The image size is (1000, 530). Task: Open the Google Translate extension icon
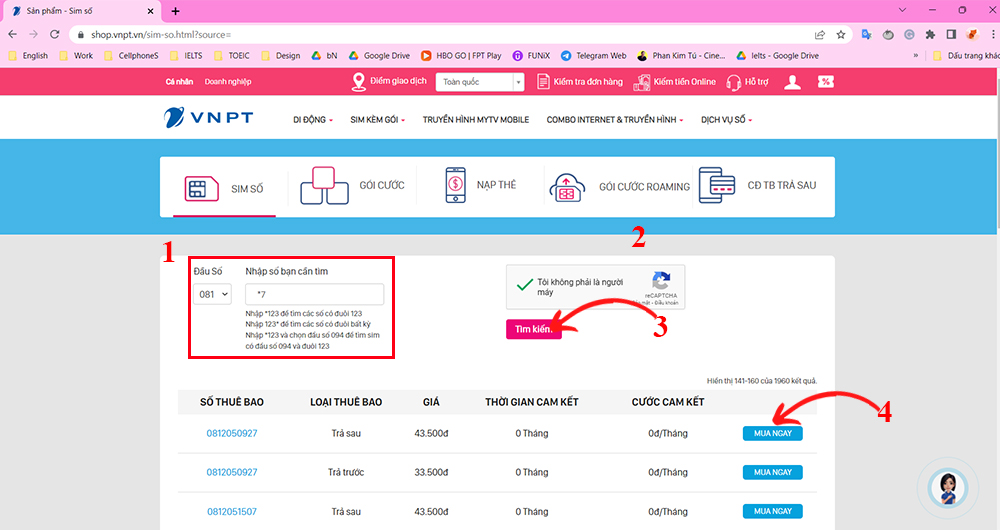(866, 34)
